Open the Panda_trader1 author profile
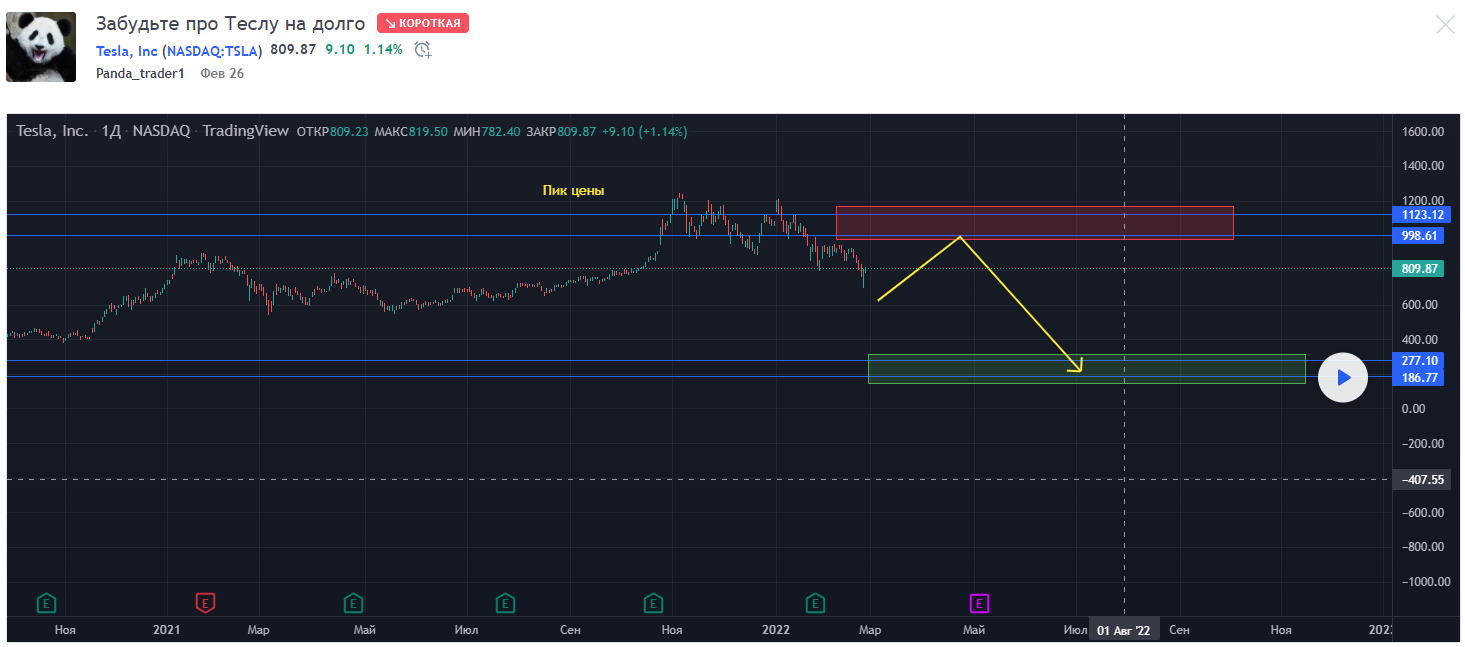 coord(140,73)
